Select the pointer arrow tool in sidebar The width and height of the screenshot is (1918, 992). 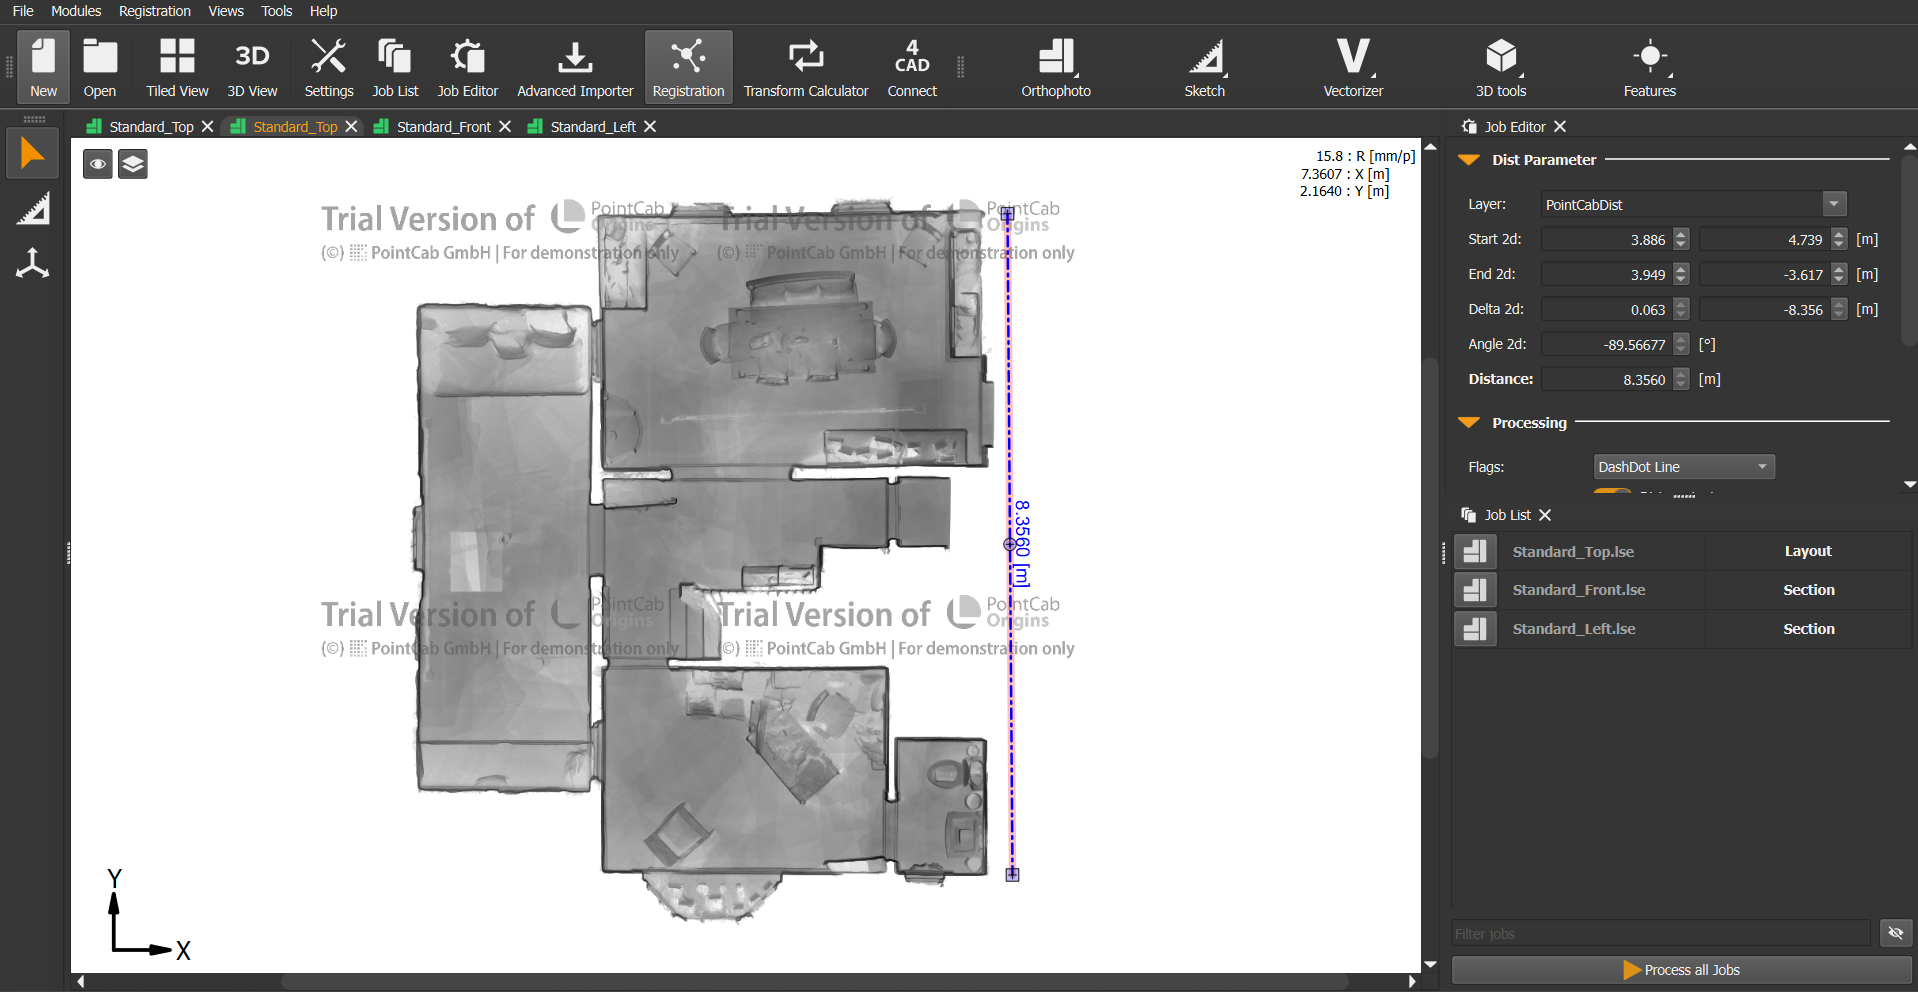[32, 154]
